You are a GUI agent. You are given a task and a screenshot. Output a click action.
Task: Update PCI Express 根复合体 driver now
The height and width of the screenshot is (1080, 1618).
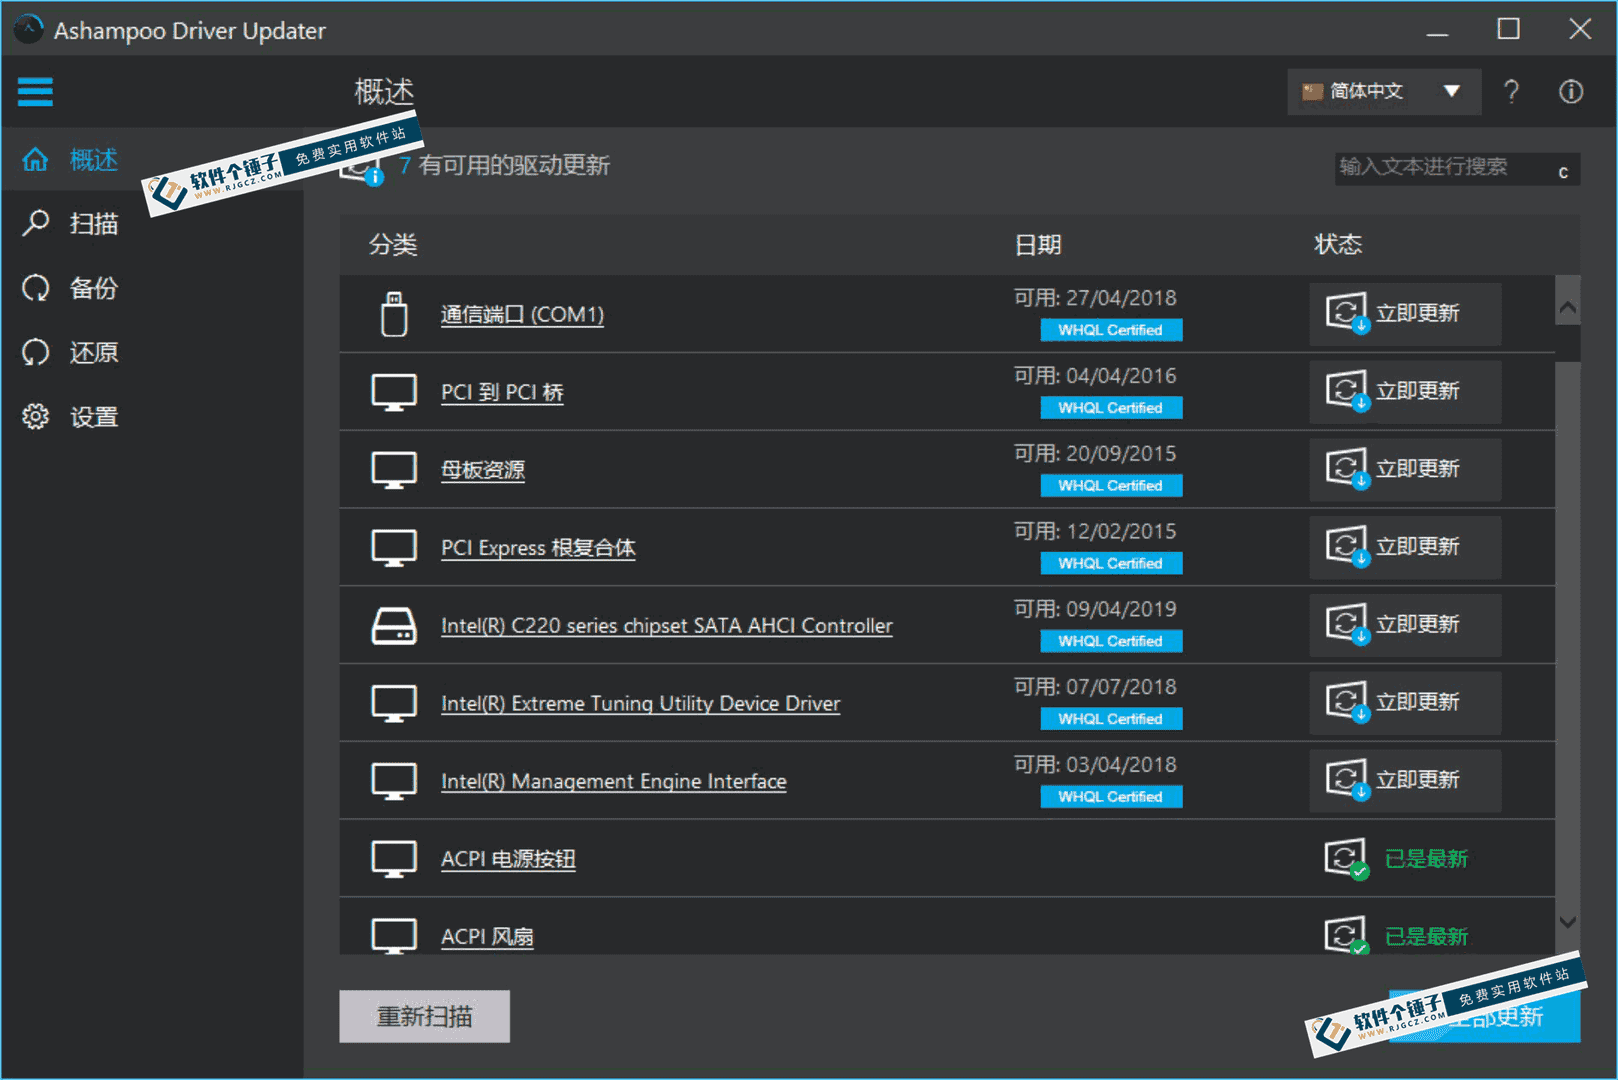(x=1405, y=548)
